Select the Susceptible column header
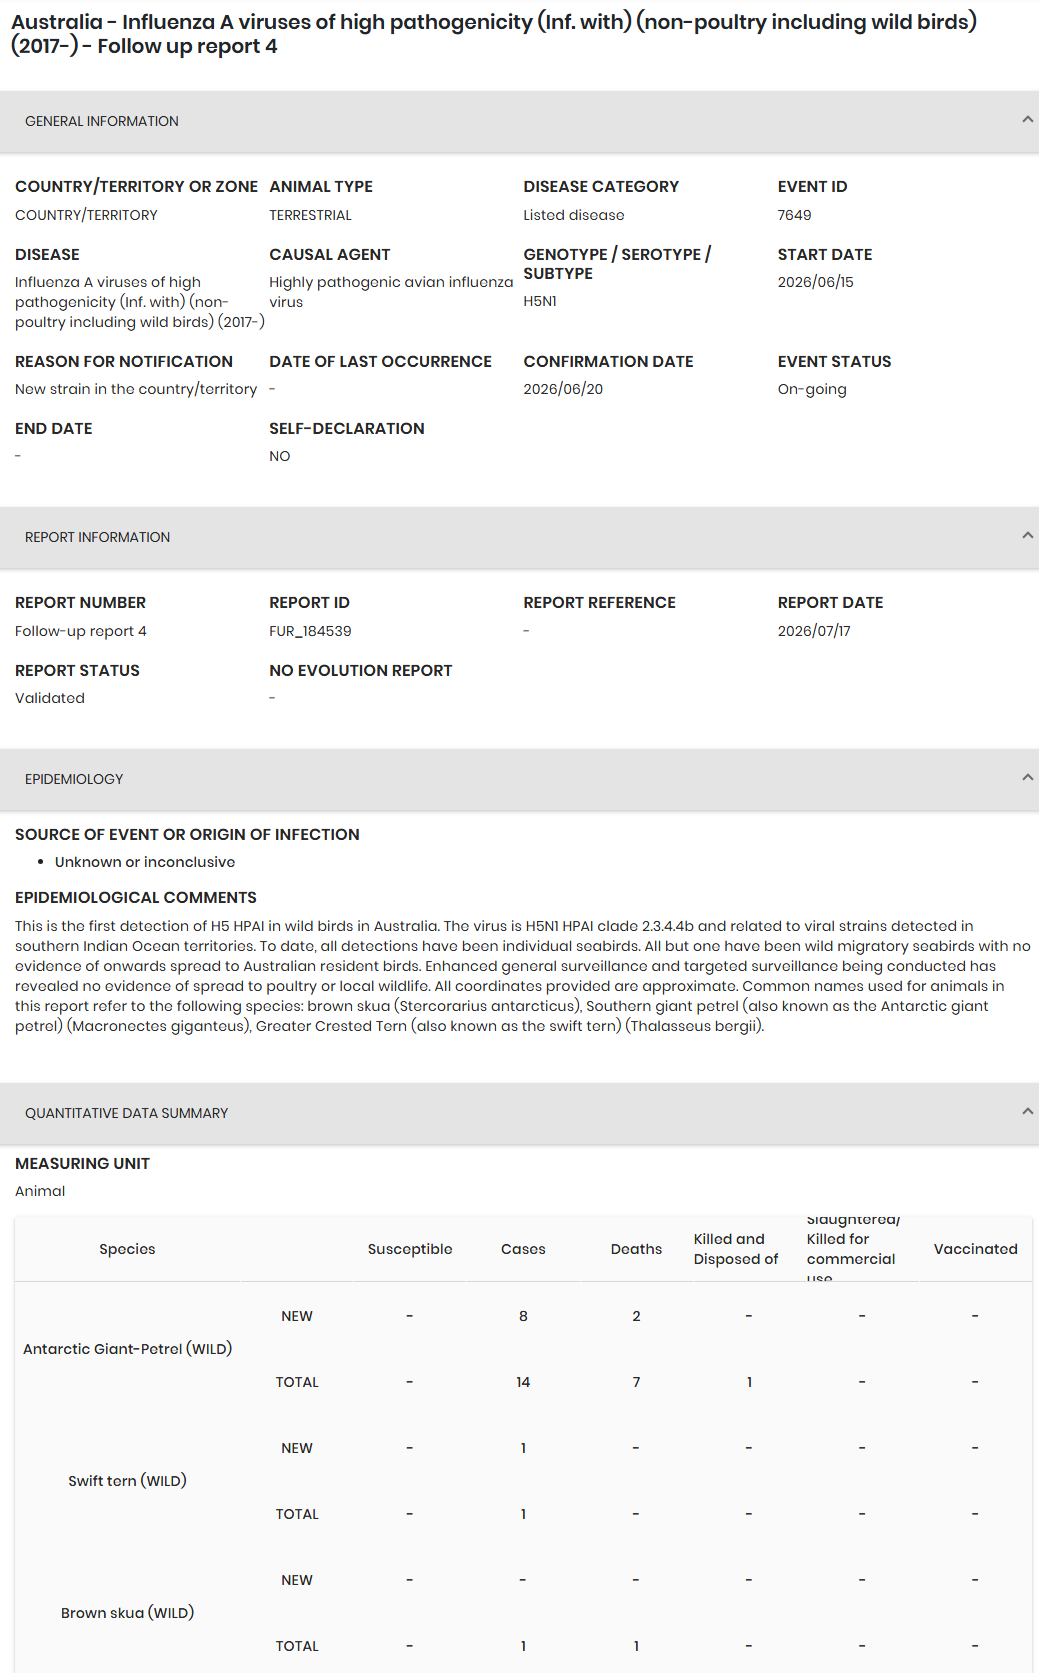Screen dimensions: 1039x1673 pyautogui.click(x=410, y=1249)
